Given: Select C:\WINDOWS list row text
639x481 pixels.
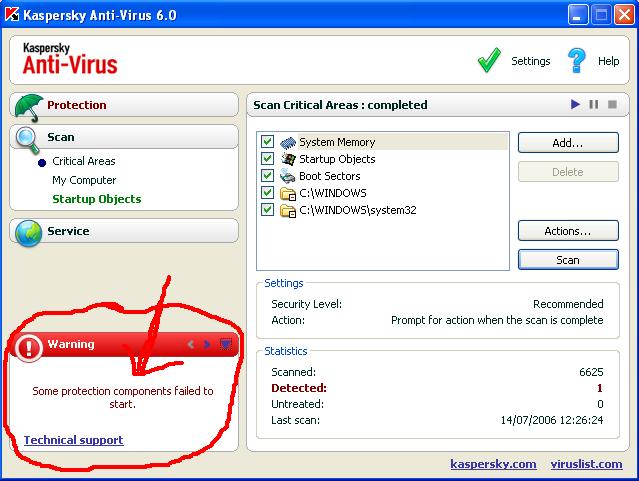Looking at the screenshot, I should click(333, 193).
